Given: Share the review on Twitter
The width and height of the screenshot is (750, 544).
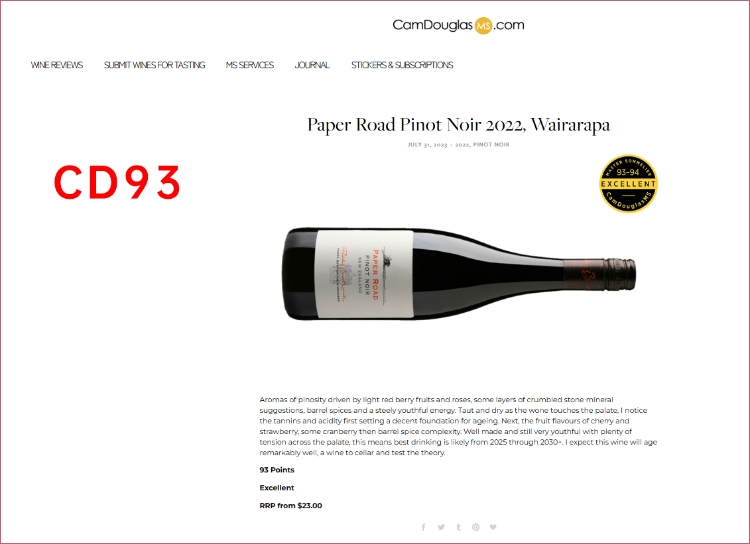Looking at the screenshot, I should pos(441,527).
